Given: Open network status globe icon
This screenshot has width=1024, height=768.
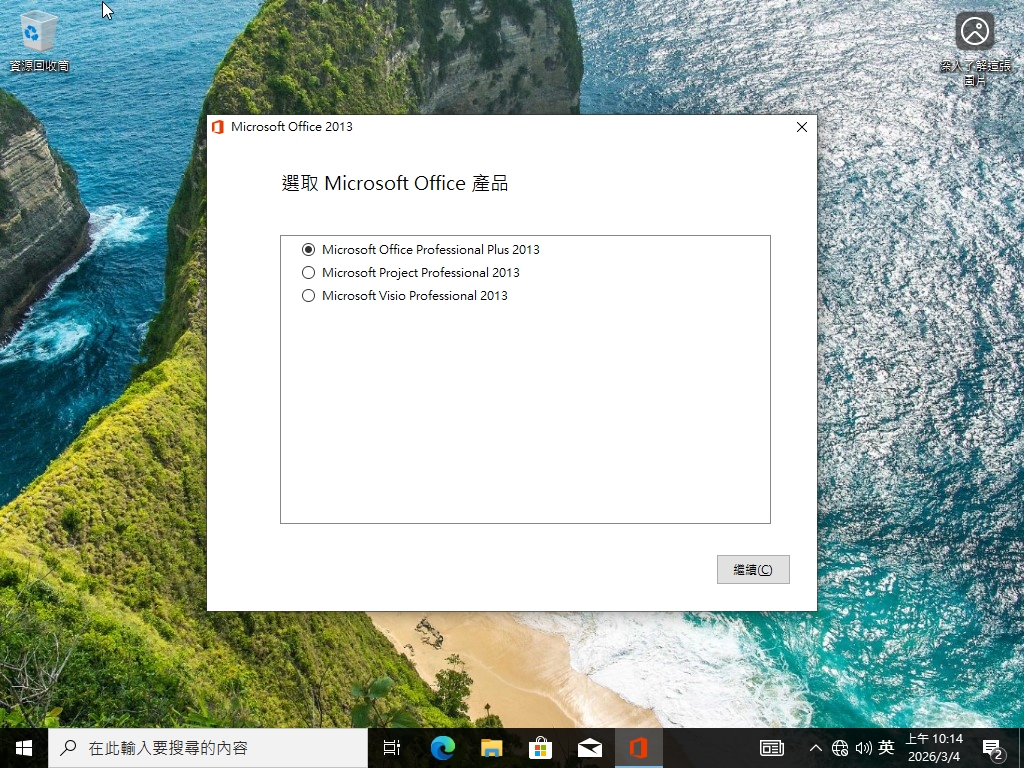Looking at the screenshot, I should tap(840, 748).
